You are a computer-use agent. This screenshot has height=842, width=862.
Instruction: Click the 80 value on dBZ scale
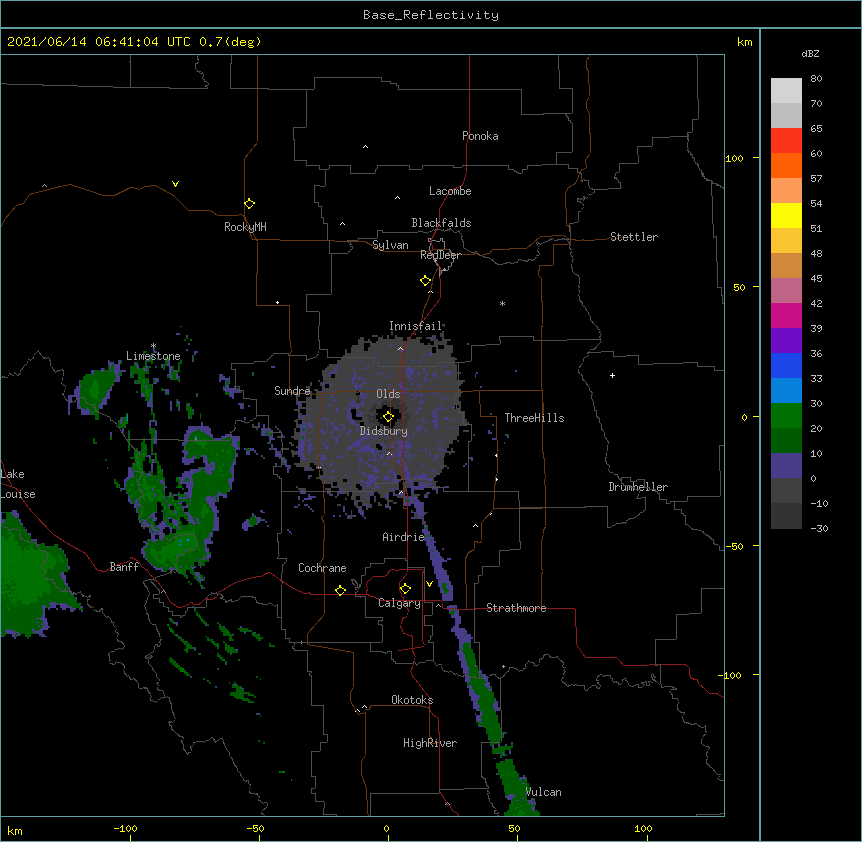tap(816, 79)
